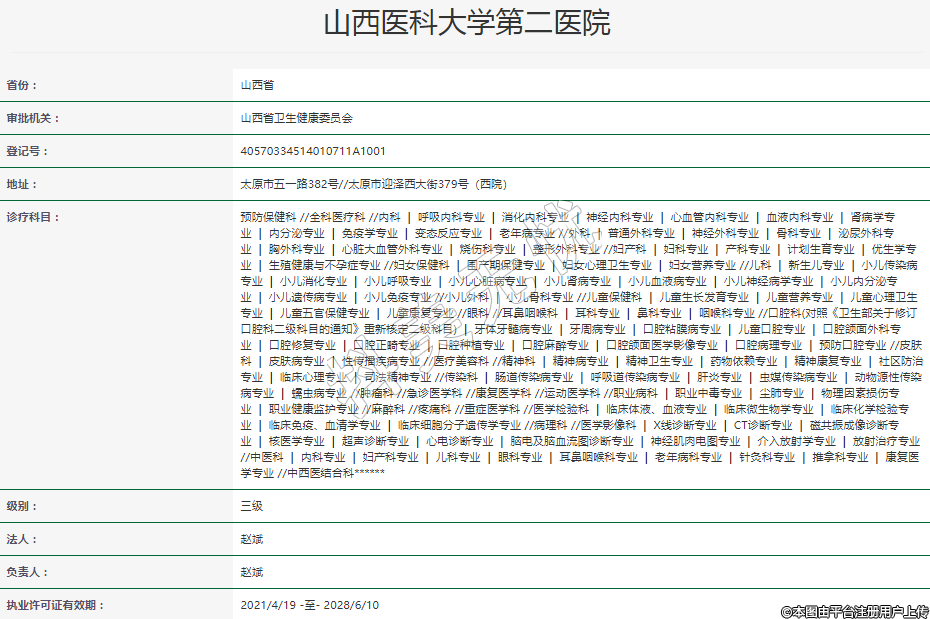This screenshot has width=930, height=619.
Task: Select the 审批机关 row label
Action: point(33,118)
